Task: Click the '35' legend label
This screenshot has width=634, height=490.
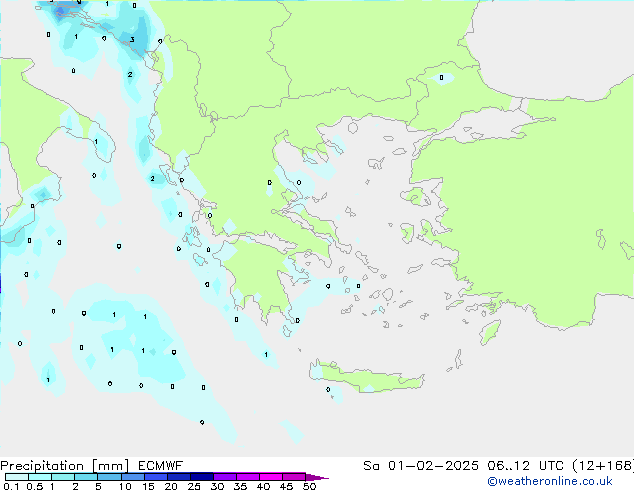Action: (240, 486)
